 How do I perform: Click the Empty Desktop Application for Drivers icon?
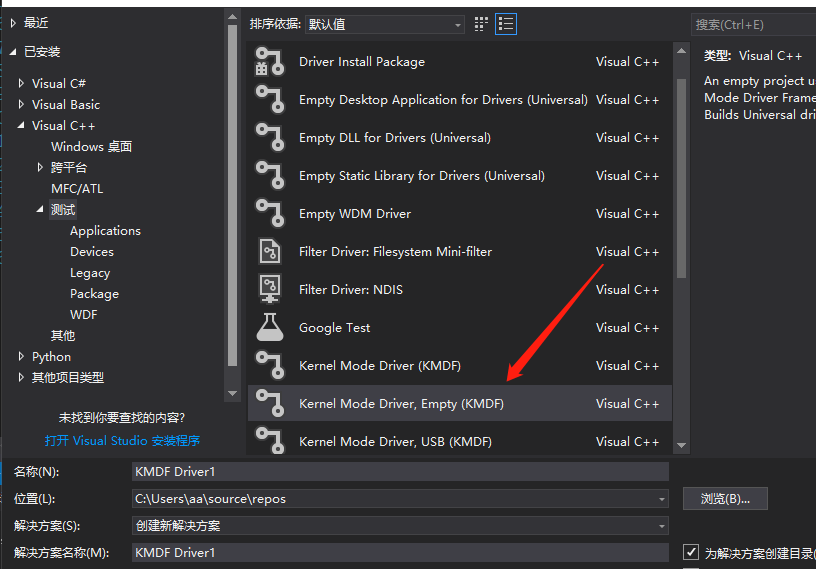click(270, 99)
